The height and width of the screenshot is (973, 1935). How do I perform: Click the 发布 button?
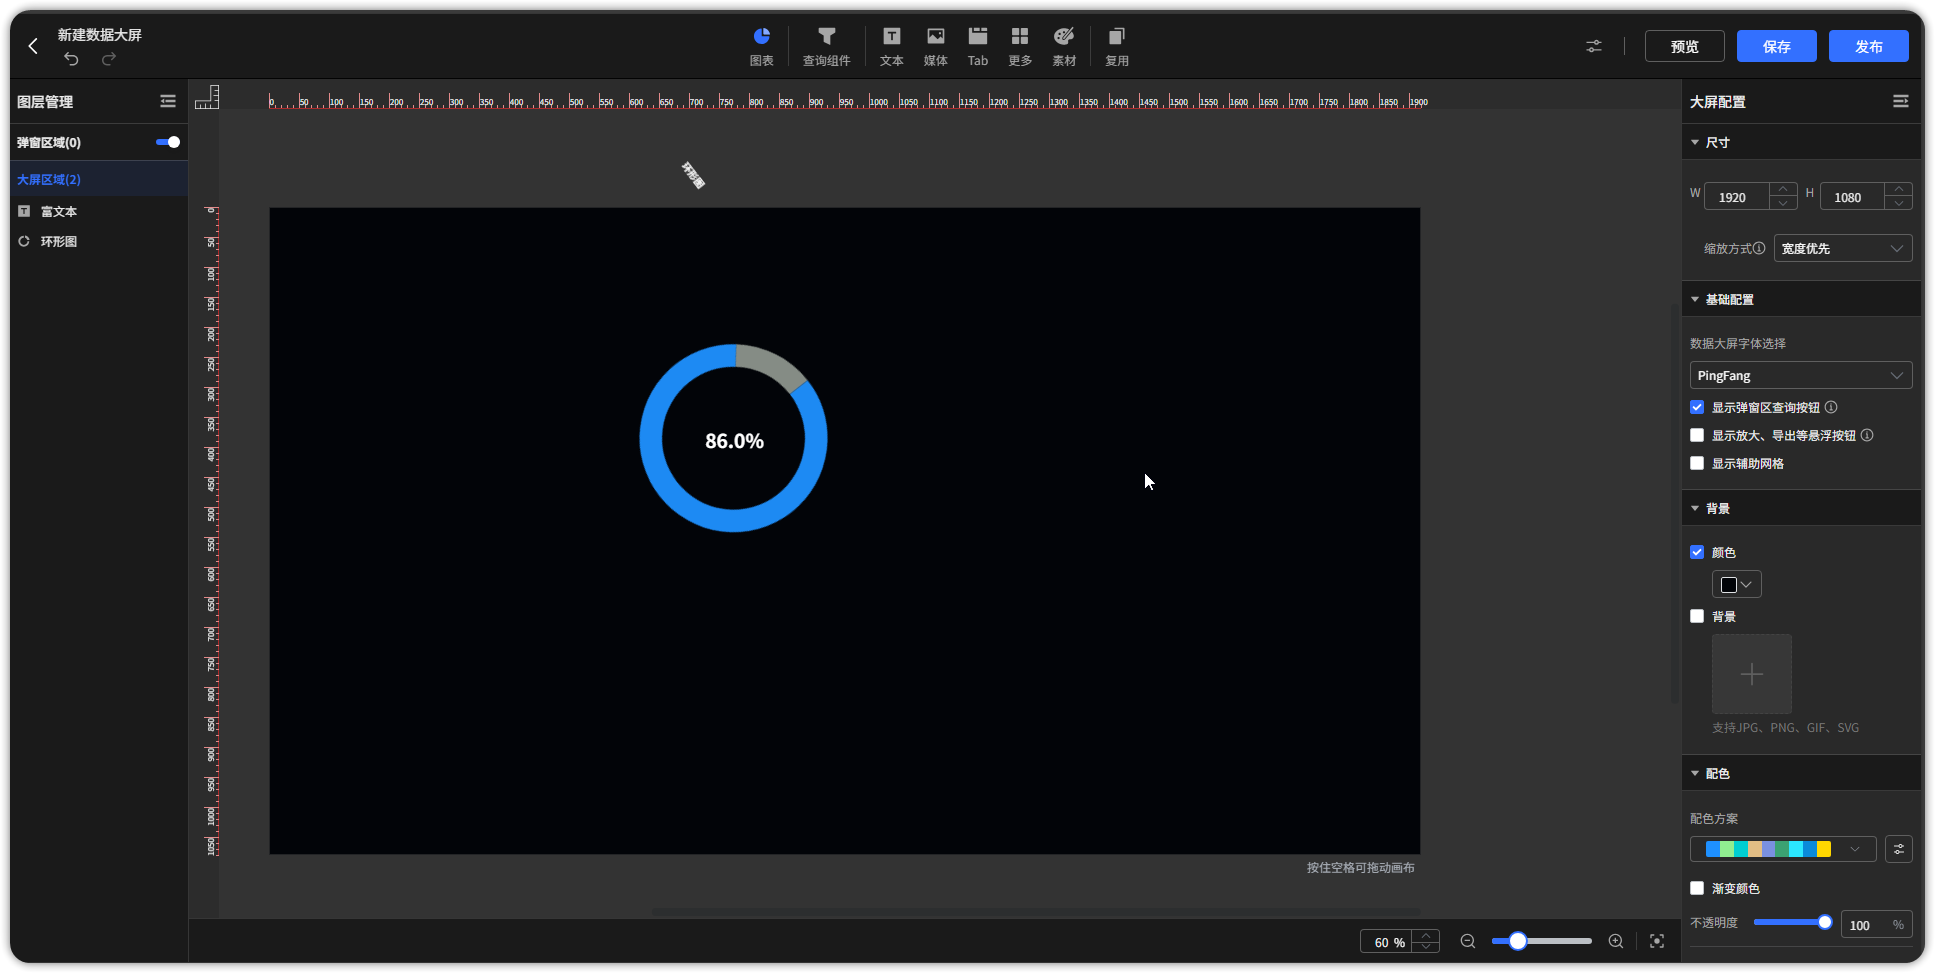(x=1868, y=46)
